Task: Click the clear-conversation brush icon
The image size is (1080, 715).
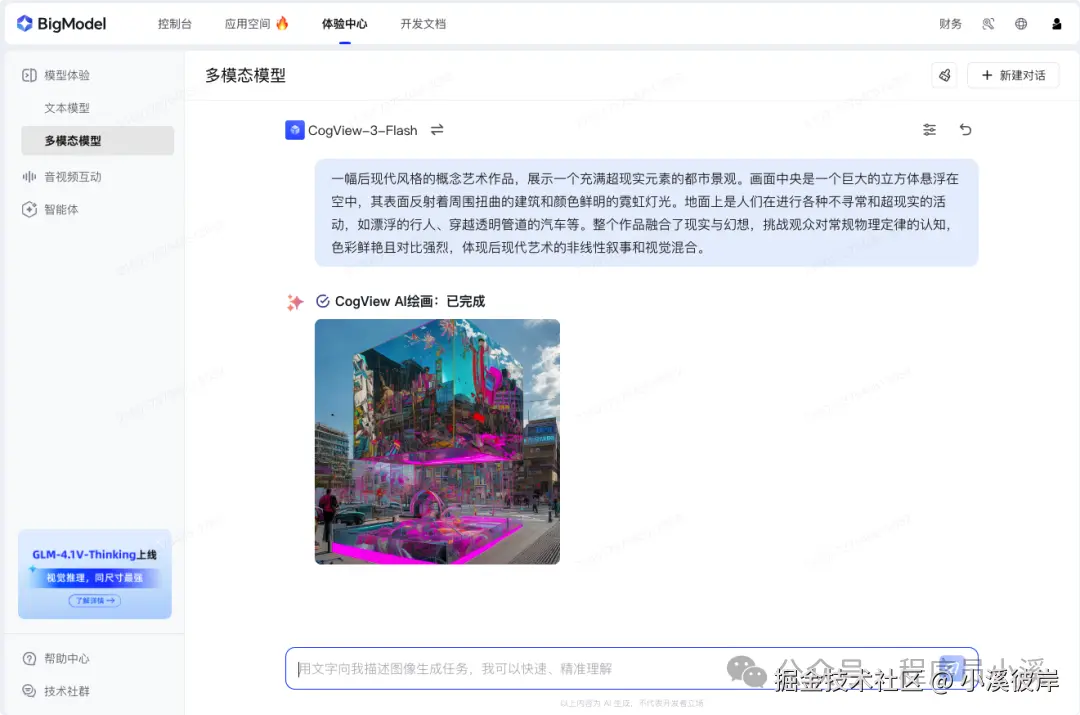Action: (944, 74)
